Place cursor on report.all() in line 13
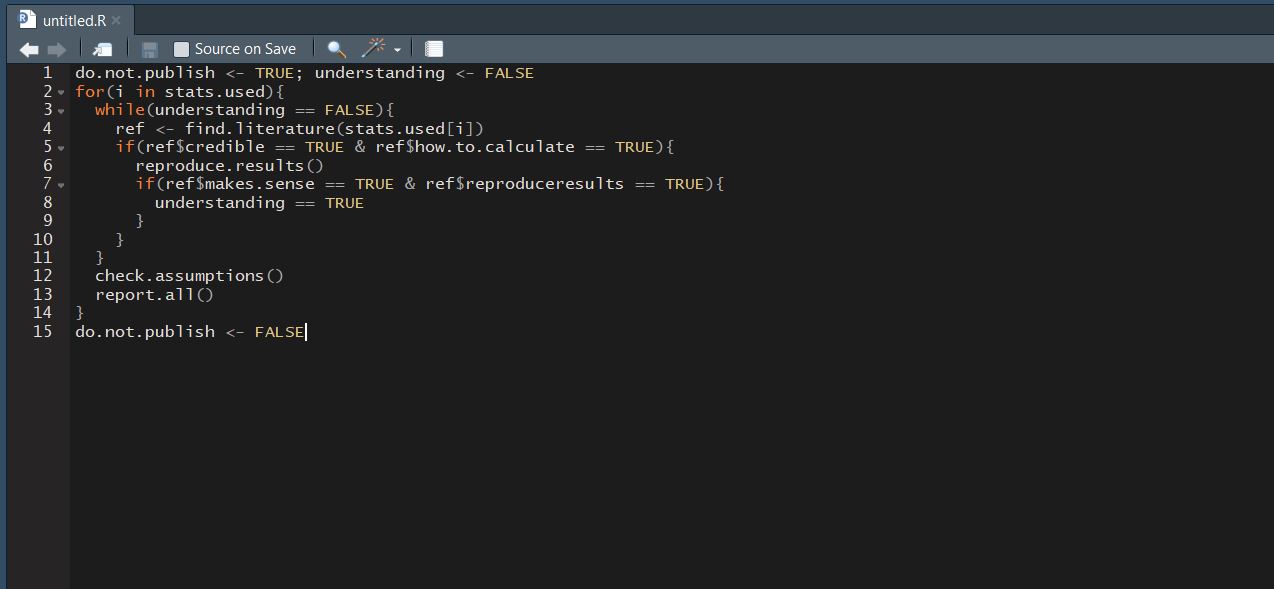The width and height of the screenshot is (1274, 589). click(x=154, y=295)
